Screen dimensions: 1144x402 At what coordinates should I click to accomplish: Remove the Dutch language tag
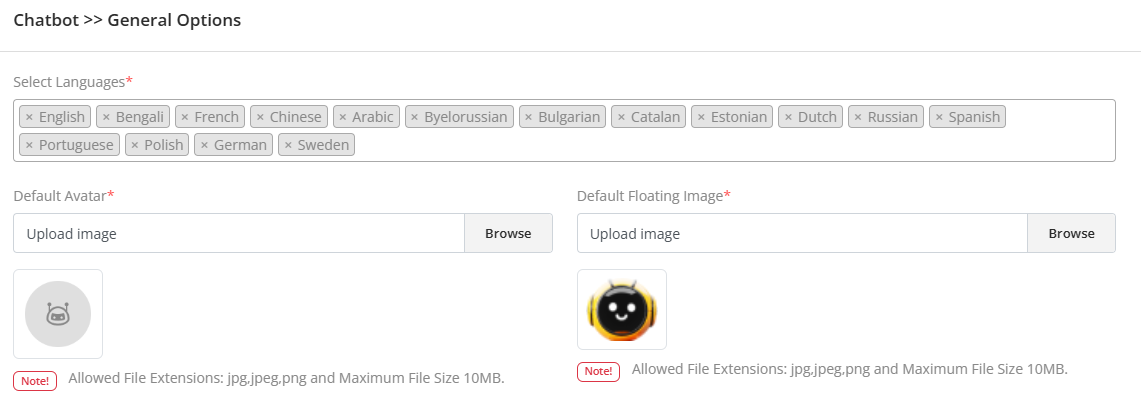pyautogui.click(x=788, y=117)
